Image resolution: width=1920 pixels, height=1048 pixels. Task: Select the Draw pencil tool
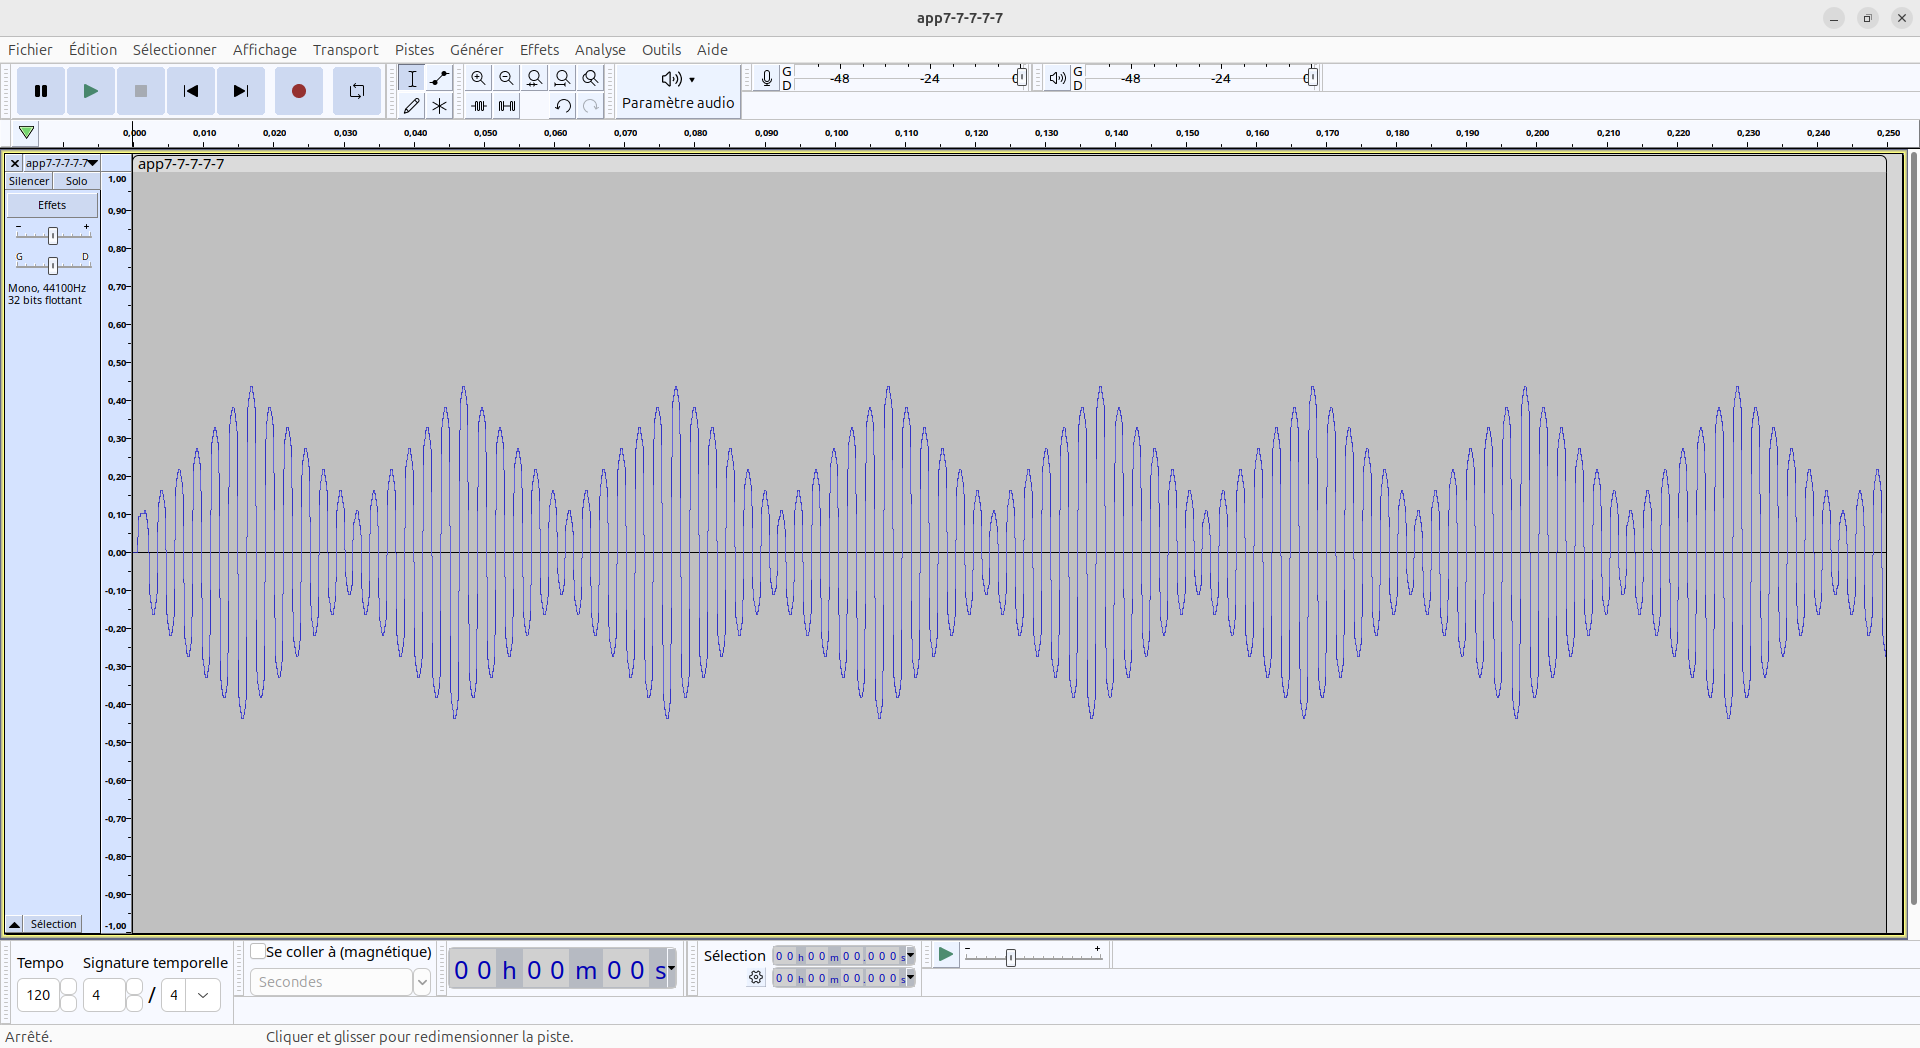click(411, 106)
